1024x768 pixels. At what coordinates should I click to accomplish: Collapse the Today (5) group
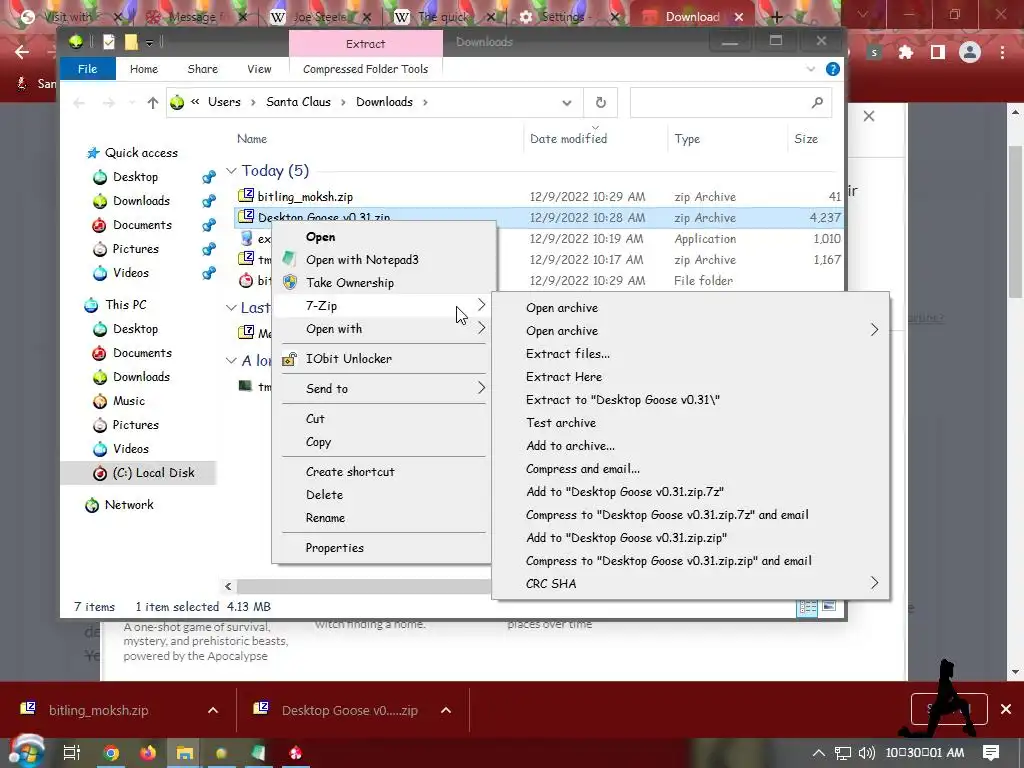(x=231, y=171)
